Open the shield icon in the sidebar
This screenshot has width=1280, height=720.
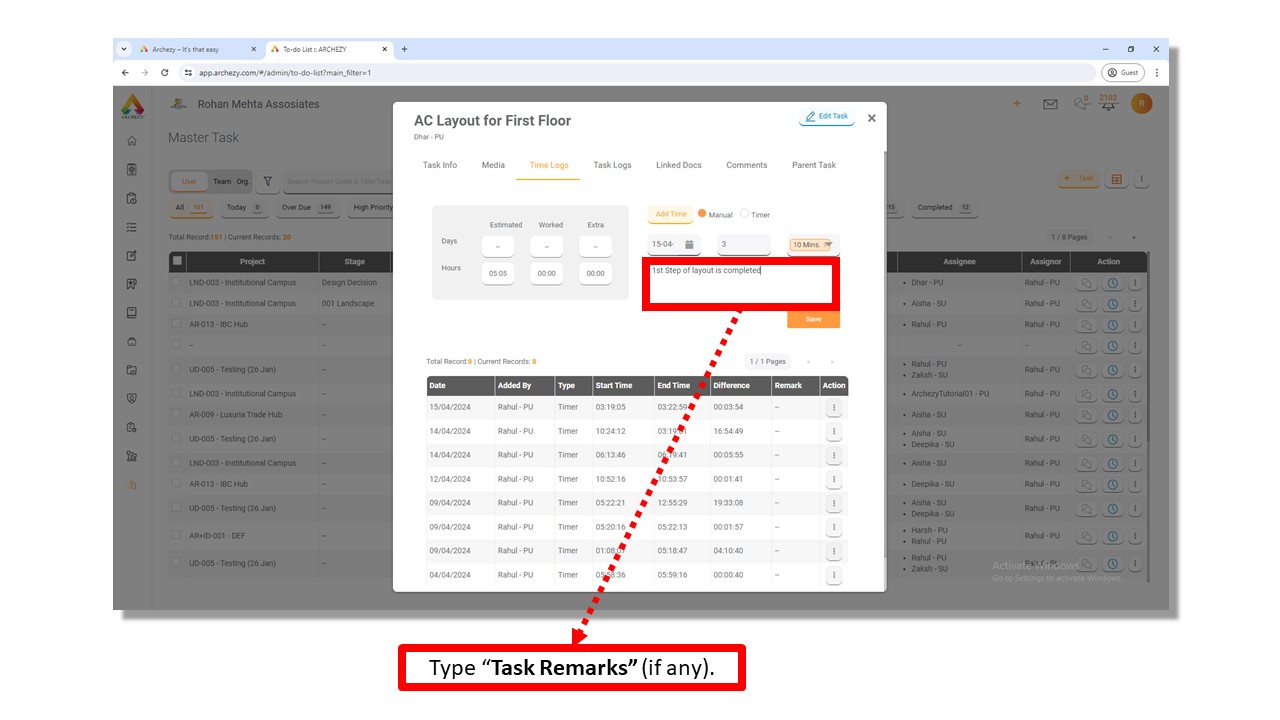[x=132, y=398]
